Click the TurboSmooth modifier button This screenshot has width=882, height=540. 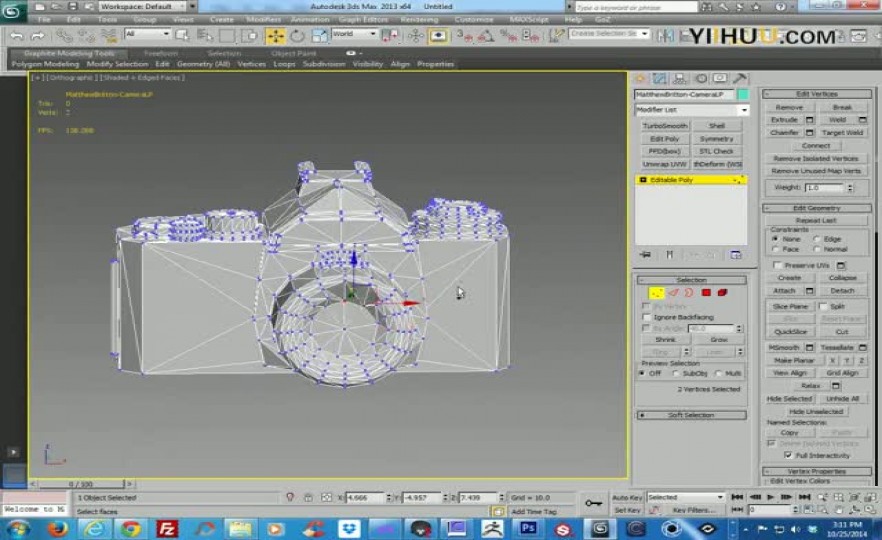click(665, 126)
